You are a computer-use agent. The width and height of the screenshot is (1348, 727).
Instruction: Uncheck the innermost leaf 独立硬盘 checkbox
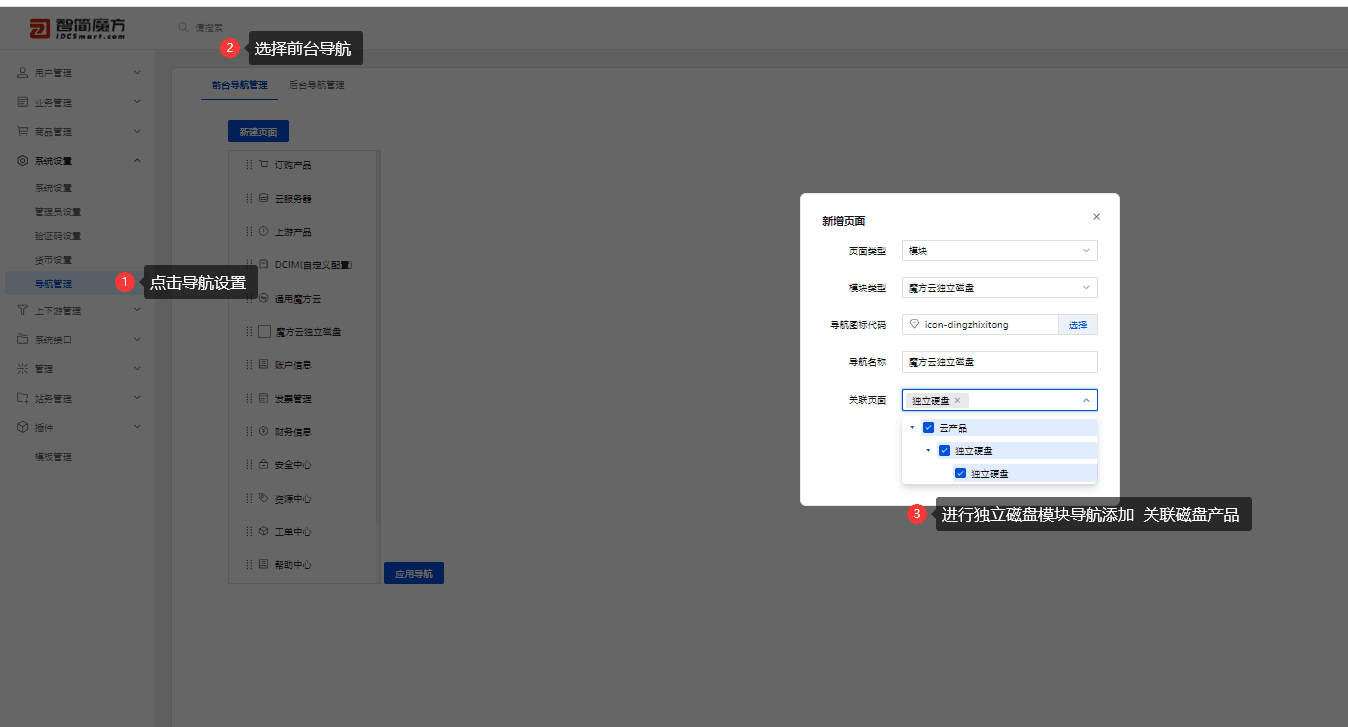[x=961, y=473]
